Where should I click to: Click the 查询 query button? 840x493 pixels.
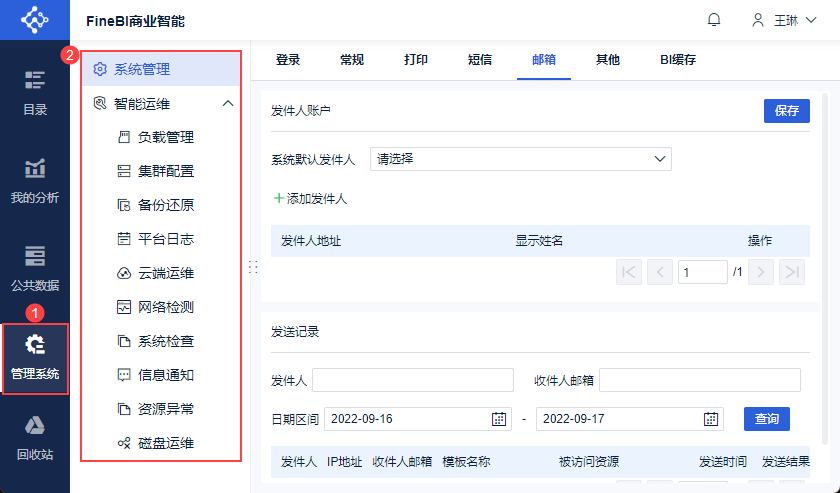click(x=767, y=419)
